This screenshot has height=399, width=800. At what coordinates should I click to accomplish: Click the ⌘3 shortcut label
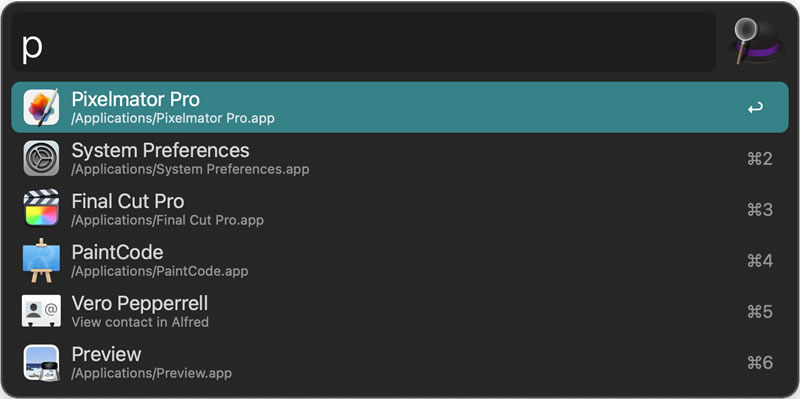tap(760, 210)
